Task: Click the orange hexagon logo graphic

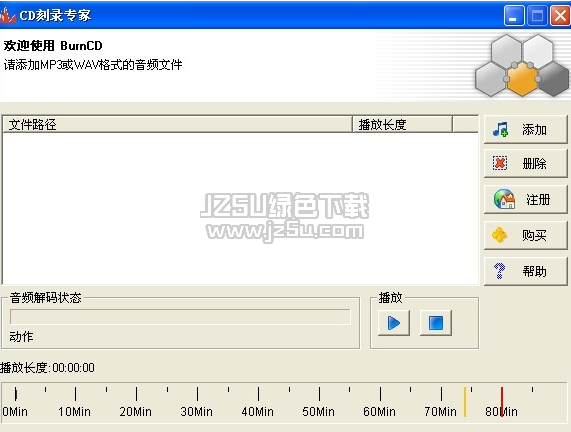Action: pos(522,79)
